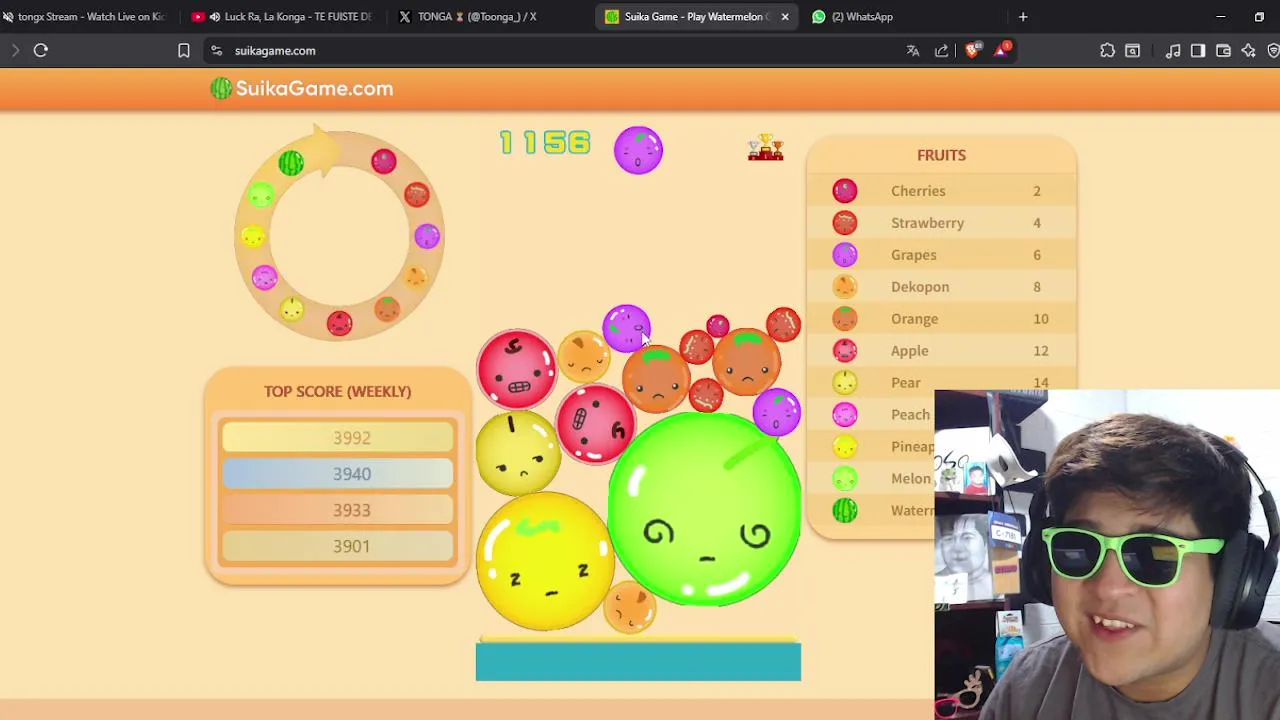Click the watermelon icon on the fruit cycle ring

tap(291, 163)
